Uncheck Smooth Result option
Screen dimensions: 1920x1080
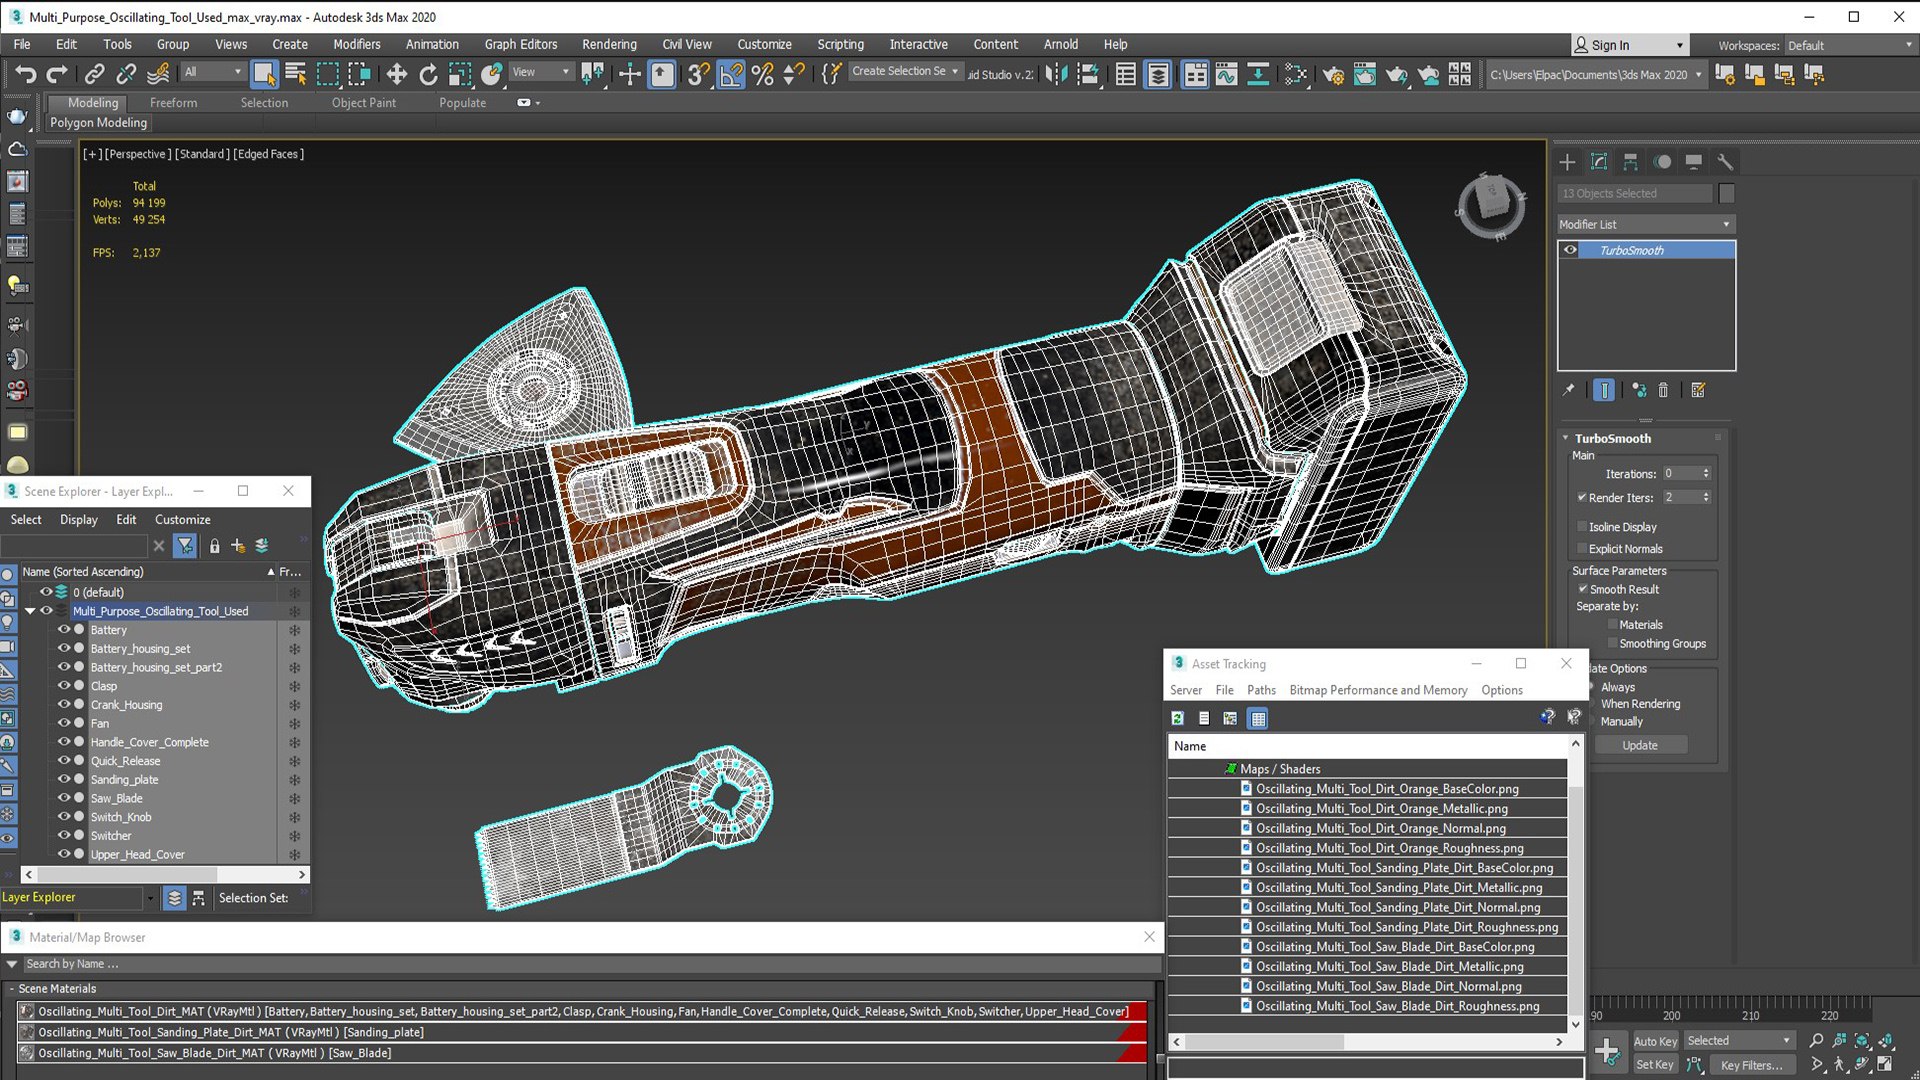point(1582,589)
